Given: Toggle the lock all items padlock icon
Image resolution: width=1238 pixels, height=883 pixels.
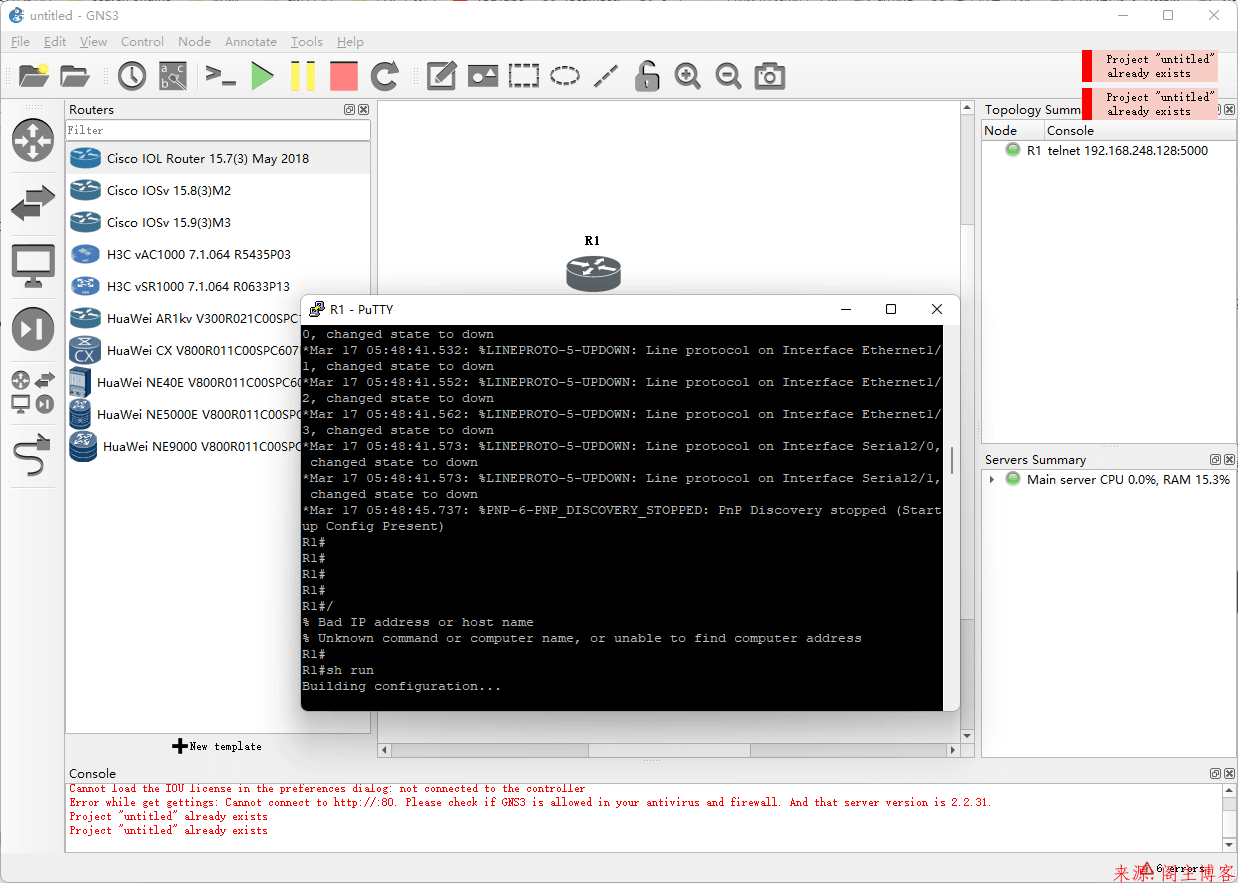Looking at the screenshot, I should 647,76.
